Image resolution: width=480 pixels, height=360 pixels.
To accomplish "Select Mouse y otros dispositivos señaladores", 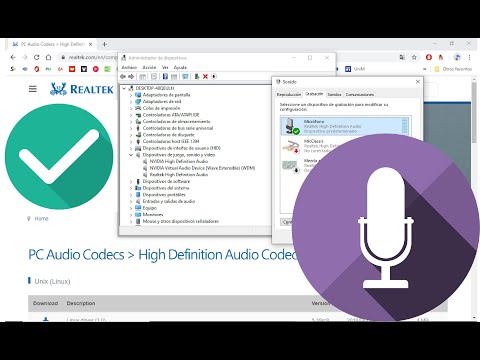I will tap(181, 221).
